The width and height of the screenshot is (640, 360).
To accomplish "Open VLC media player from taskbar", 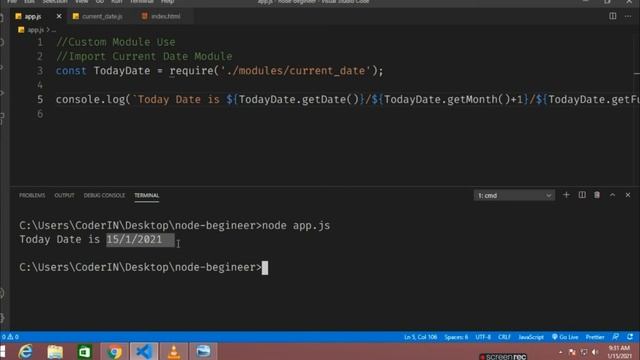I will (173, 351).
